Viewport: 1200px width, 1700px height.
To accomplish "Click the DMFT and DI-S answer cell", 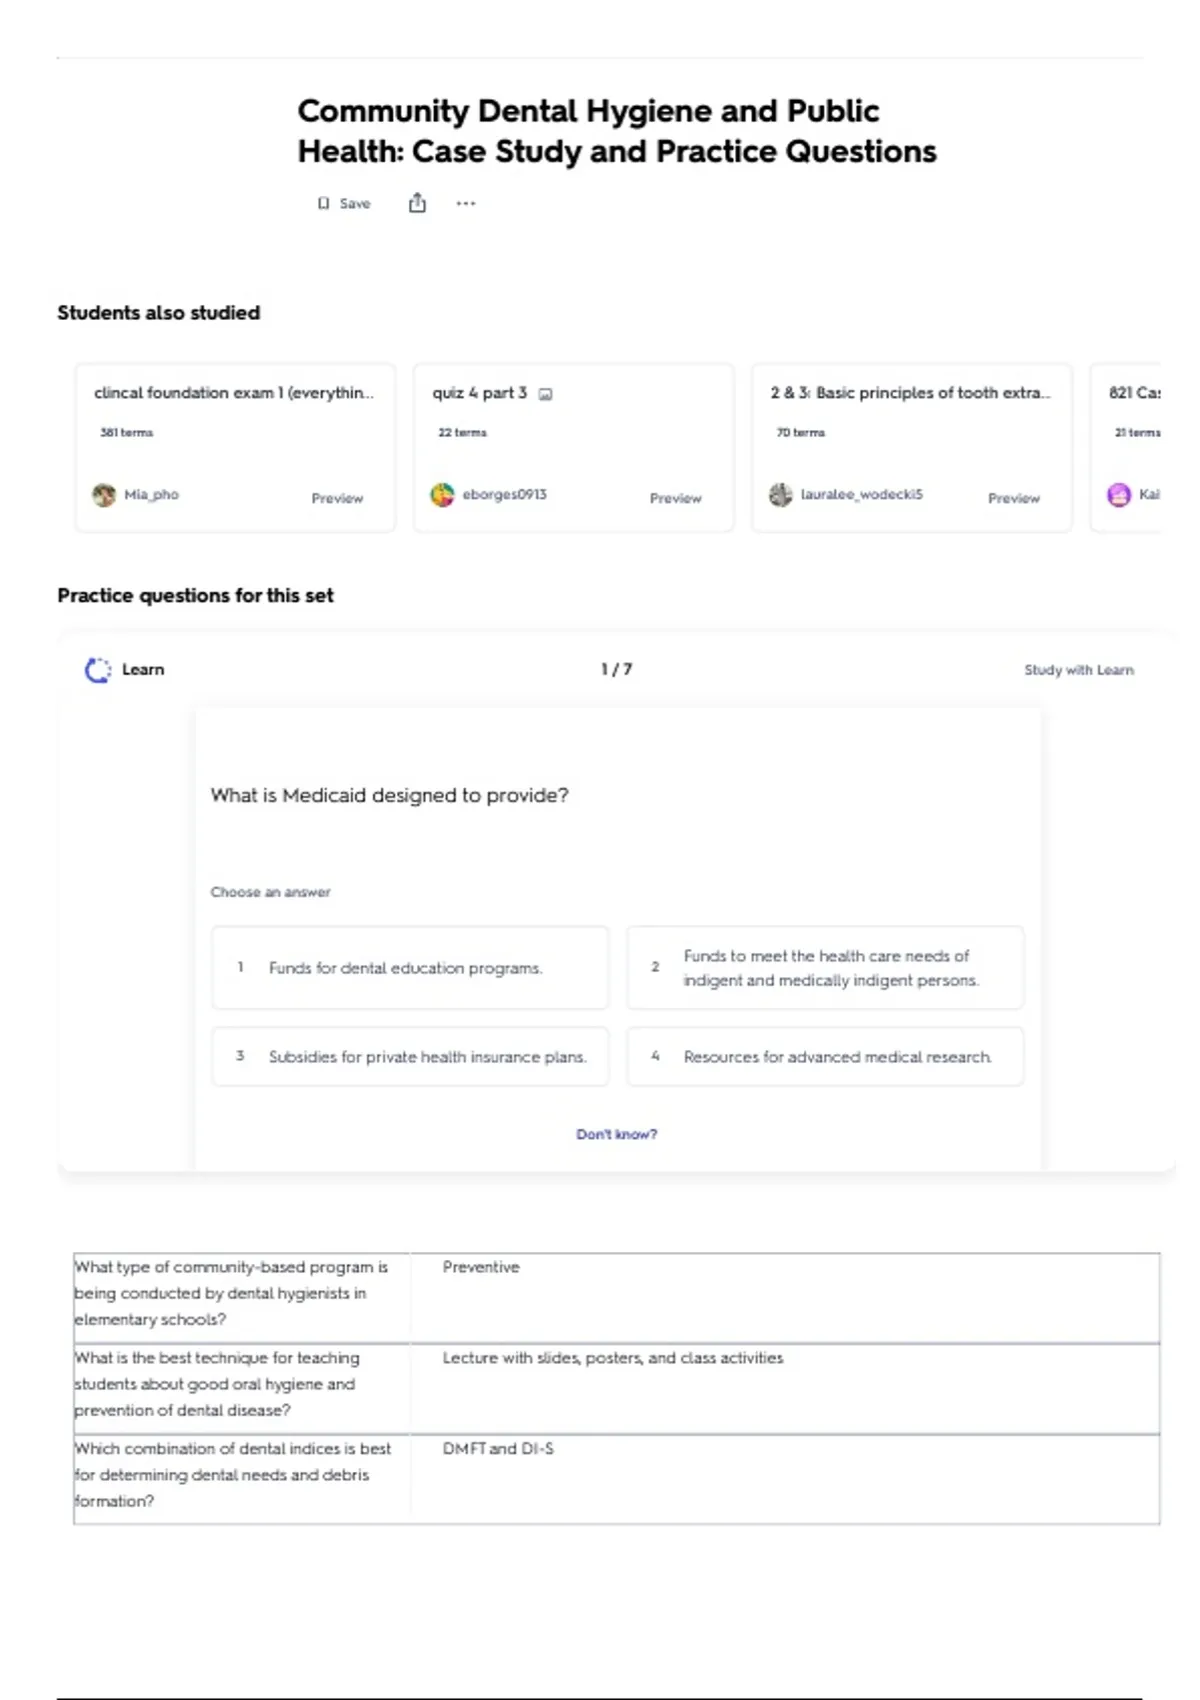I will click(785, 1478).
